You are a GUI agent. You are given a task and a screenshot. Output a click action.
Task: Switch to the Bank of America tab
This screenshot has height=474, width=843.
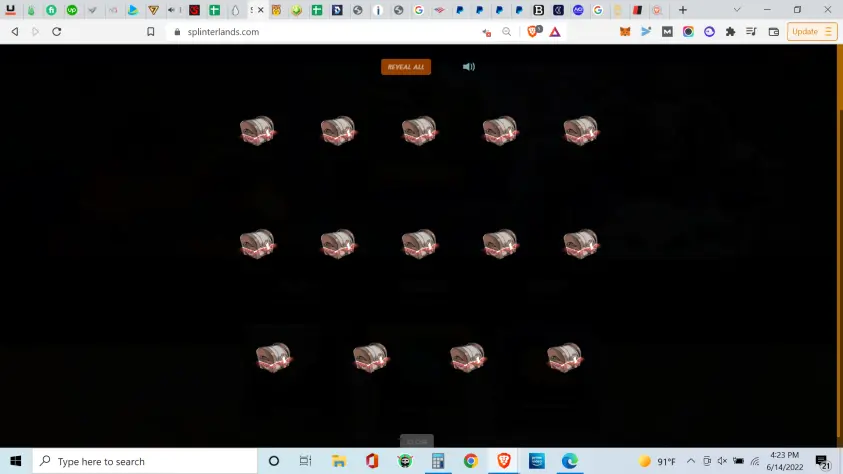(439, 10)
